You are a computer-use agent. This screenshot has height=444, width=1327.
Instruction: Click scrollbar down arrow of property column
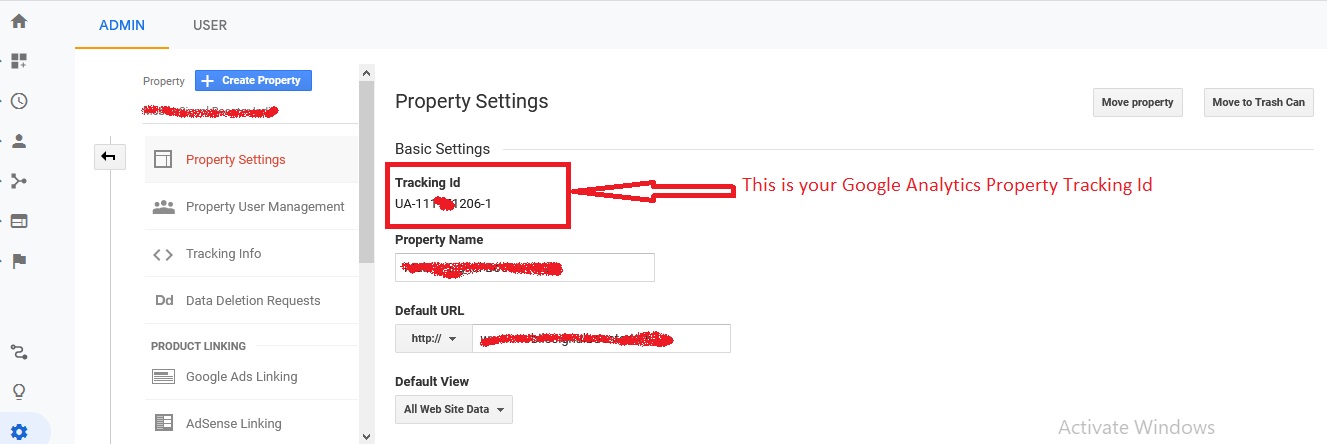tap(367, 436)
